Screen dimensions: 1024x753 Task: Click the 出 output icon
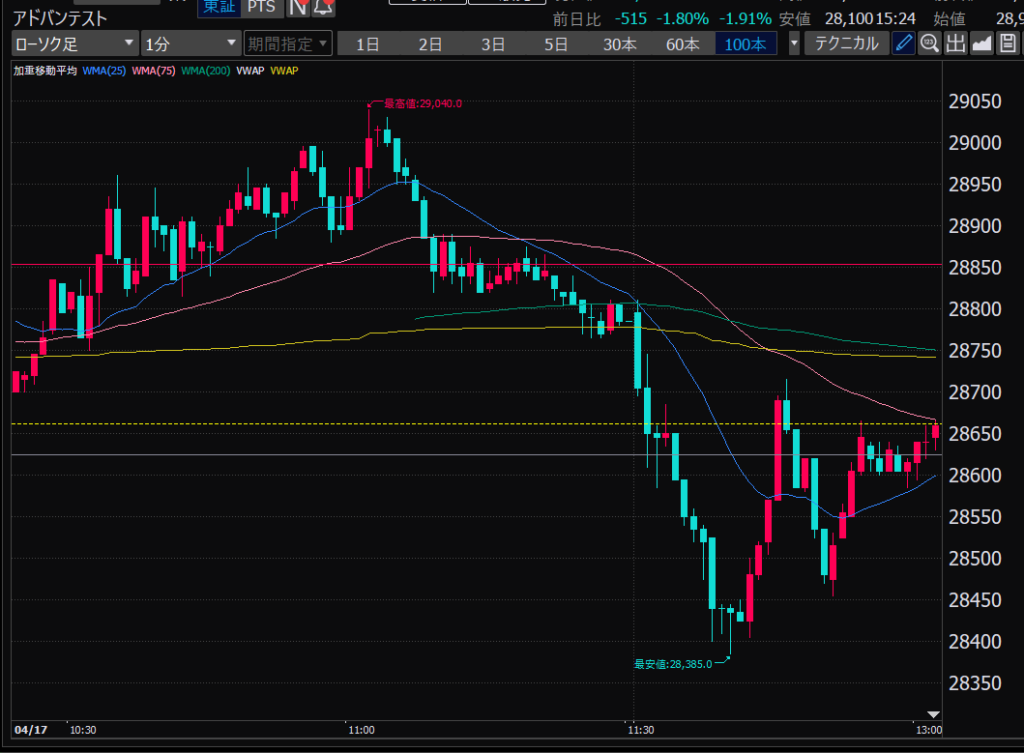tap(955, 43)
